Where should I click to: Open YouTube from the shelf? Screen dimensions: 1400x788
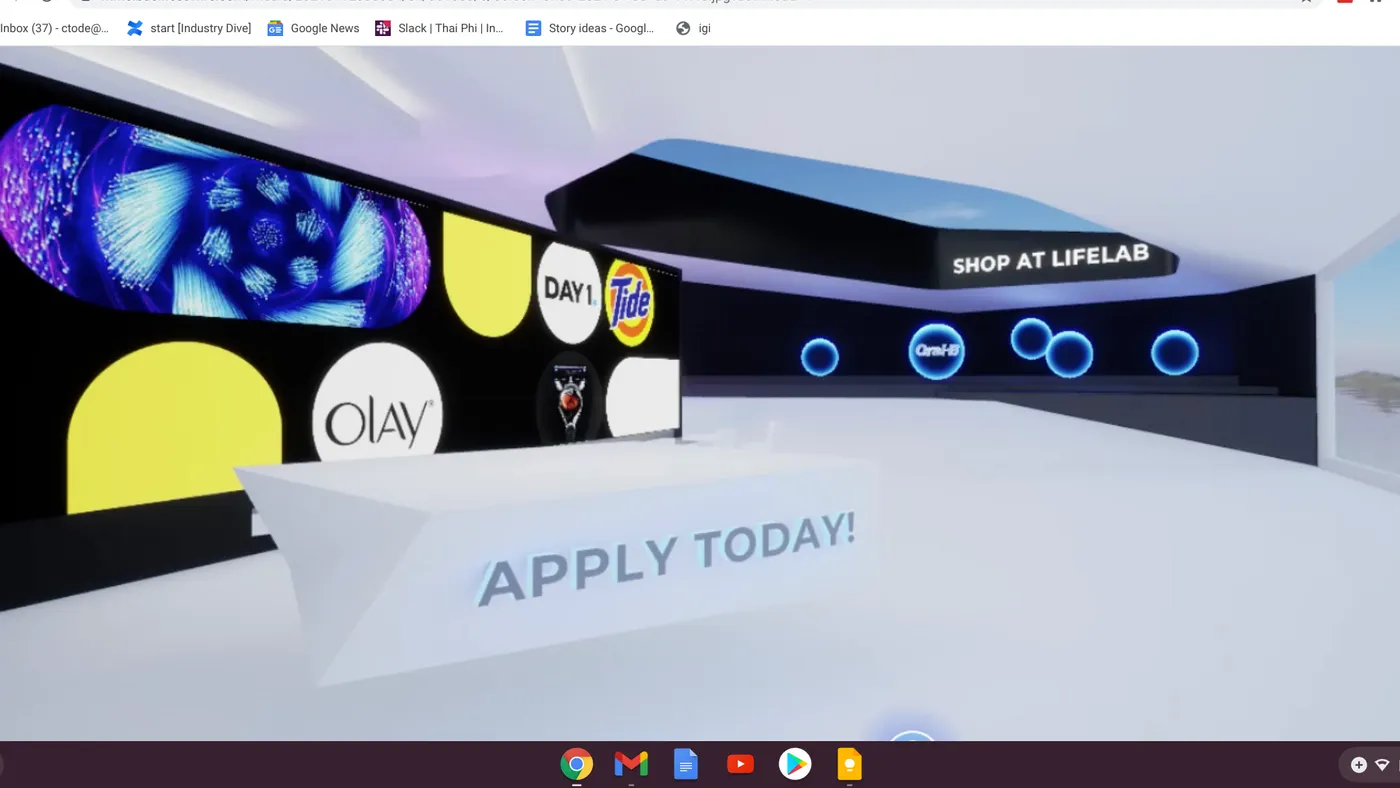[x=740, y=765]
